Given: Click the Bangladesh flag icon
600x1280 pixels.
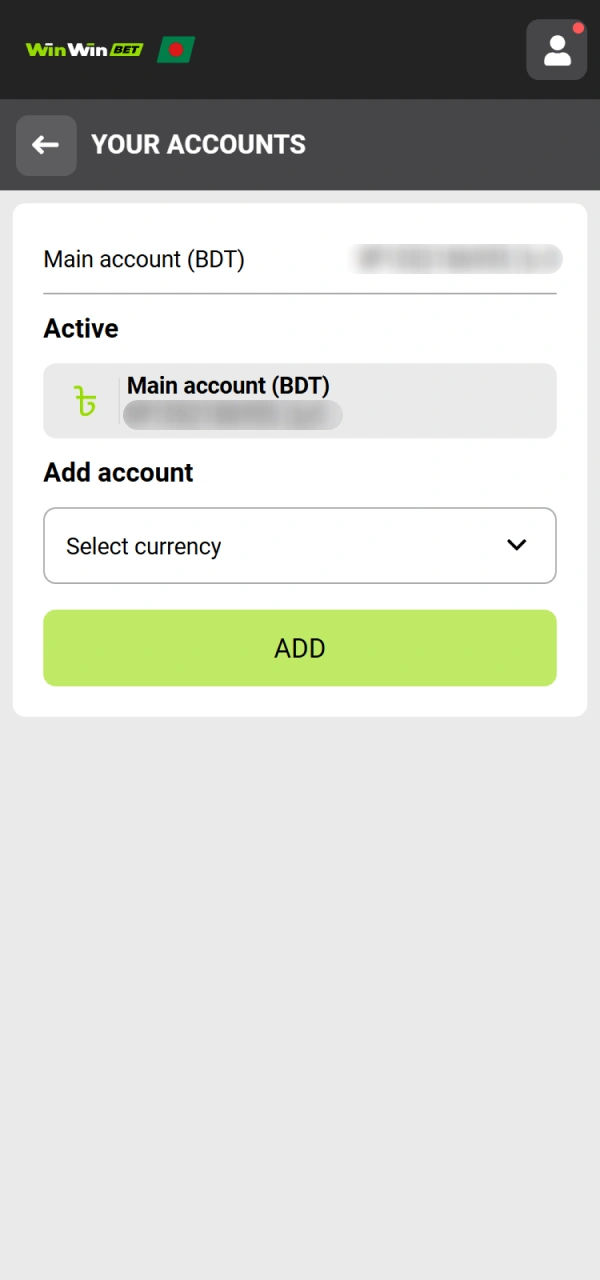Looking at the screenshot, I should 176,49.
